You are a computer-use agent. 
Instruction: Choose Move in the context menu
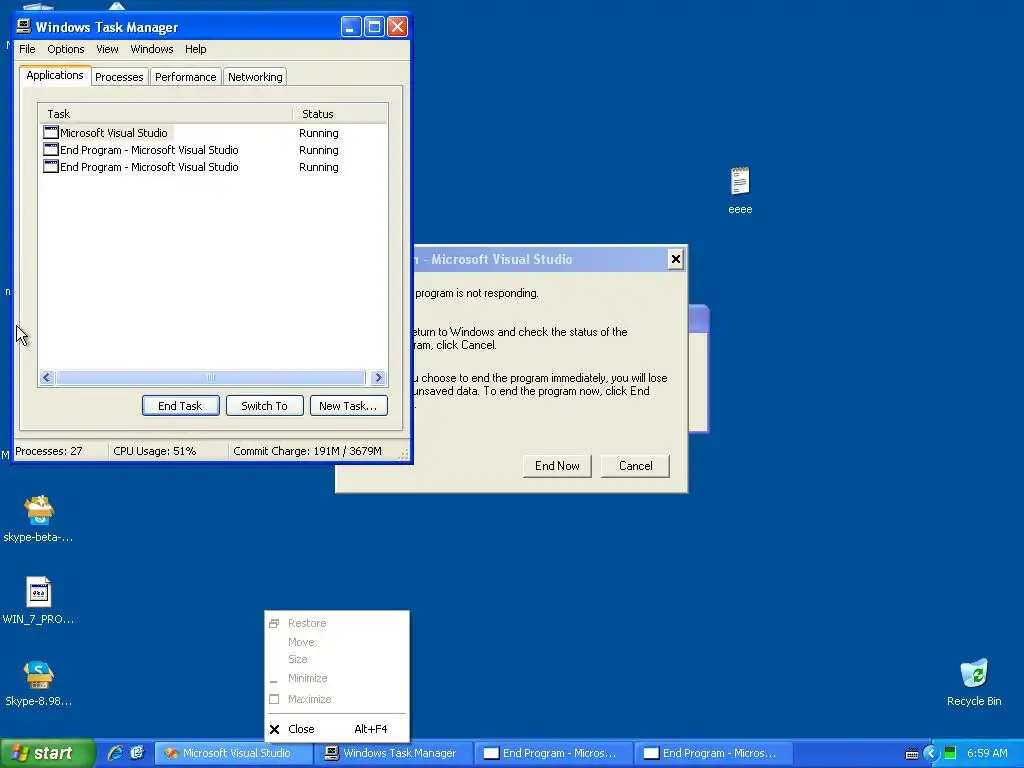(x=337, y=642)
